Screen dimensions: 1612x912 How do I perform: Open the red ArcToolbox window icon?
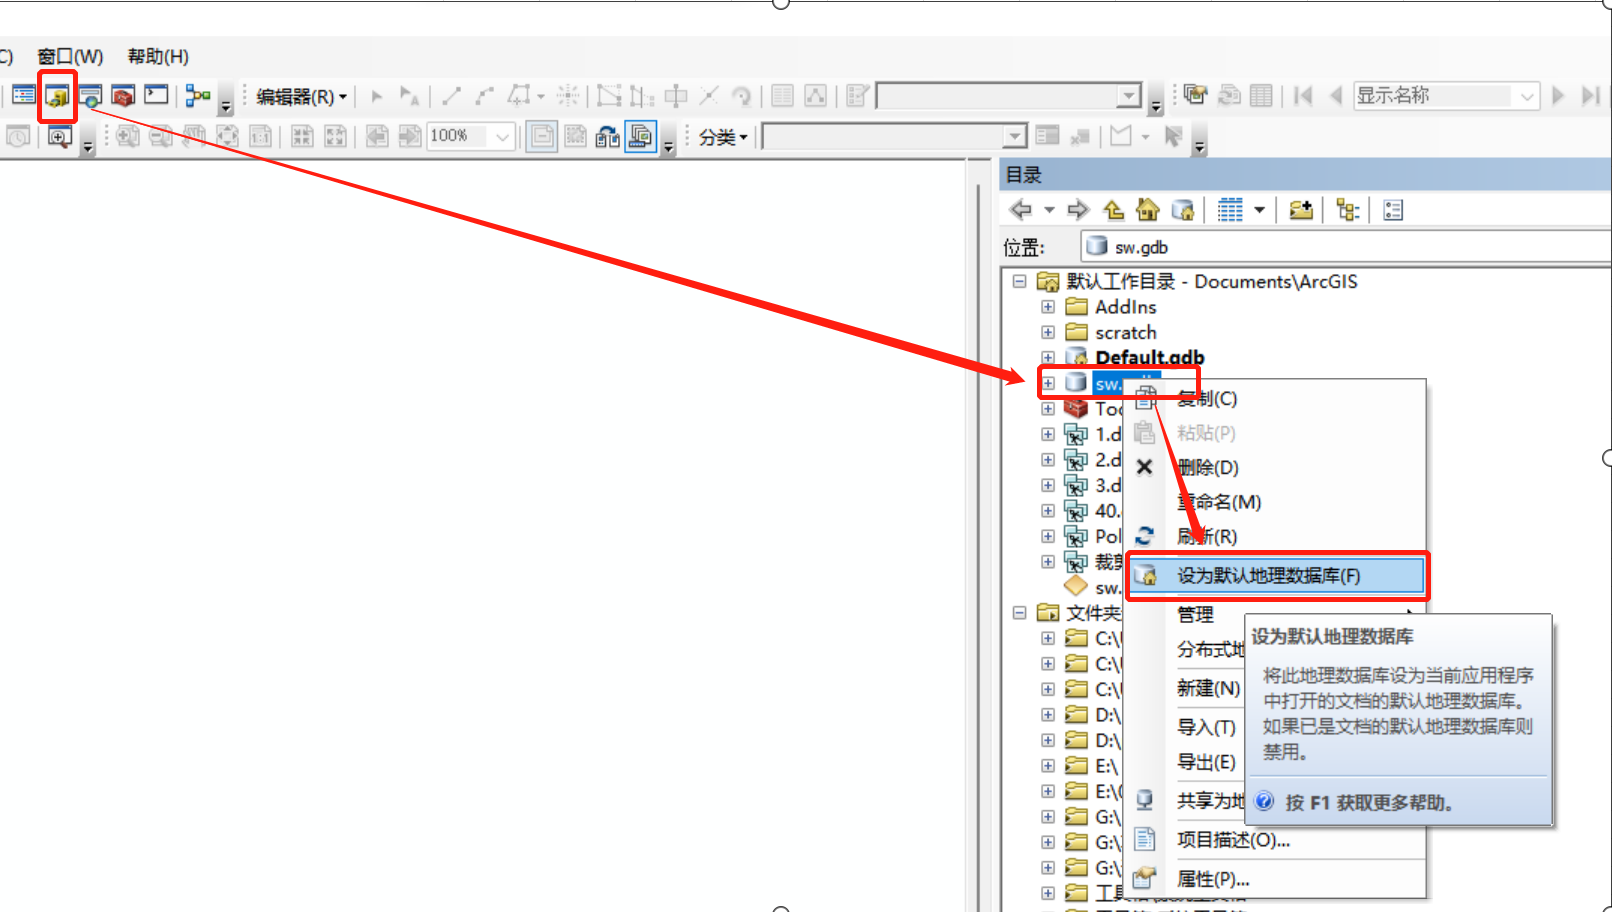point(123,96)
